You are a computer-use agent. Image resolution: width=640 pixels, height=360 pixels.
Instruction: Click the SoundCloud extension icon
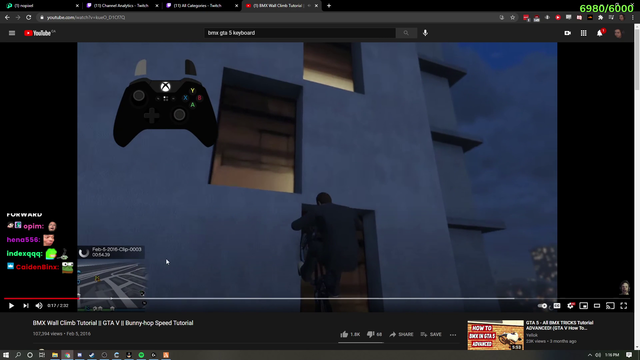590,18
